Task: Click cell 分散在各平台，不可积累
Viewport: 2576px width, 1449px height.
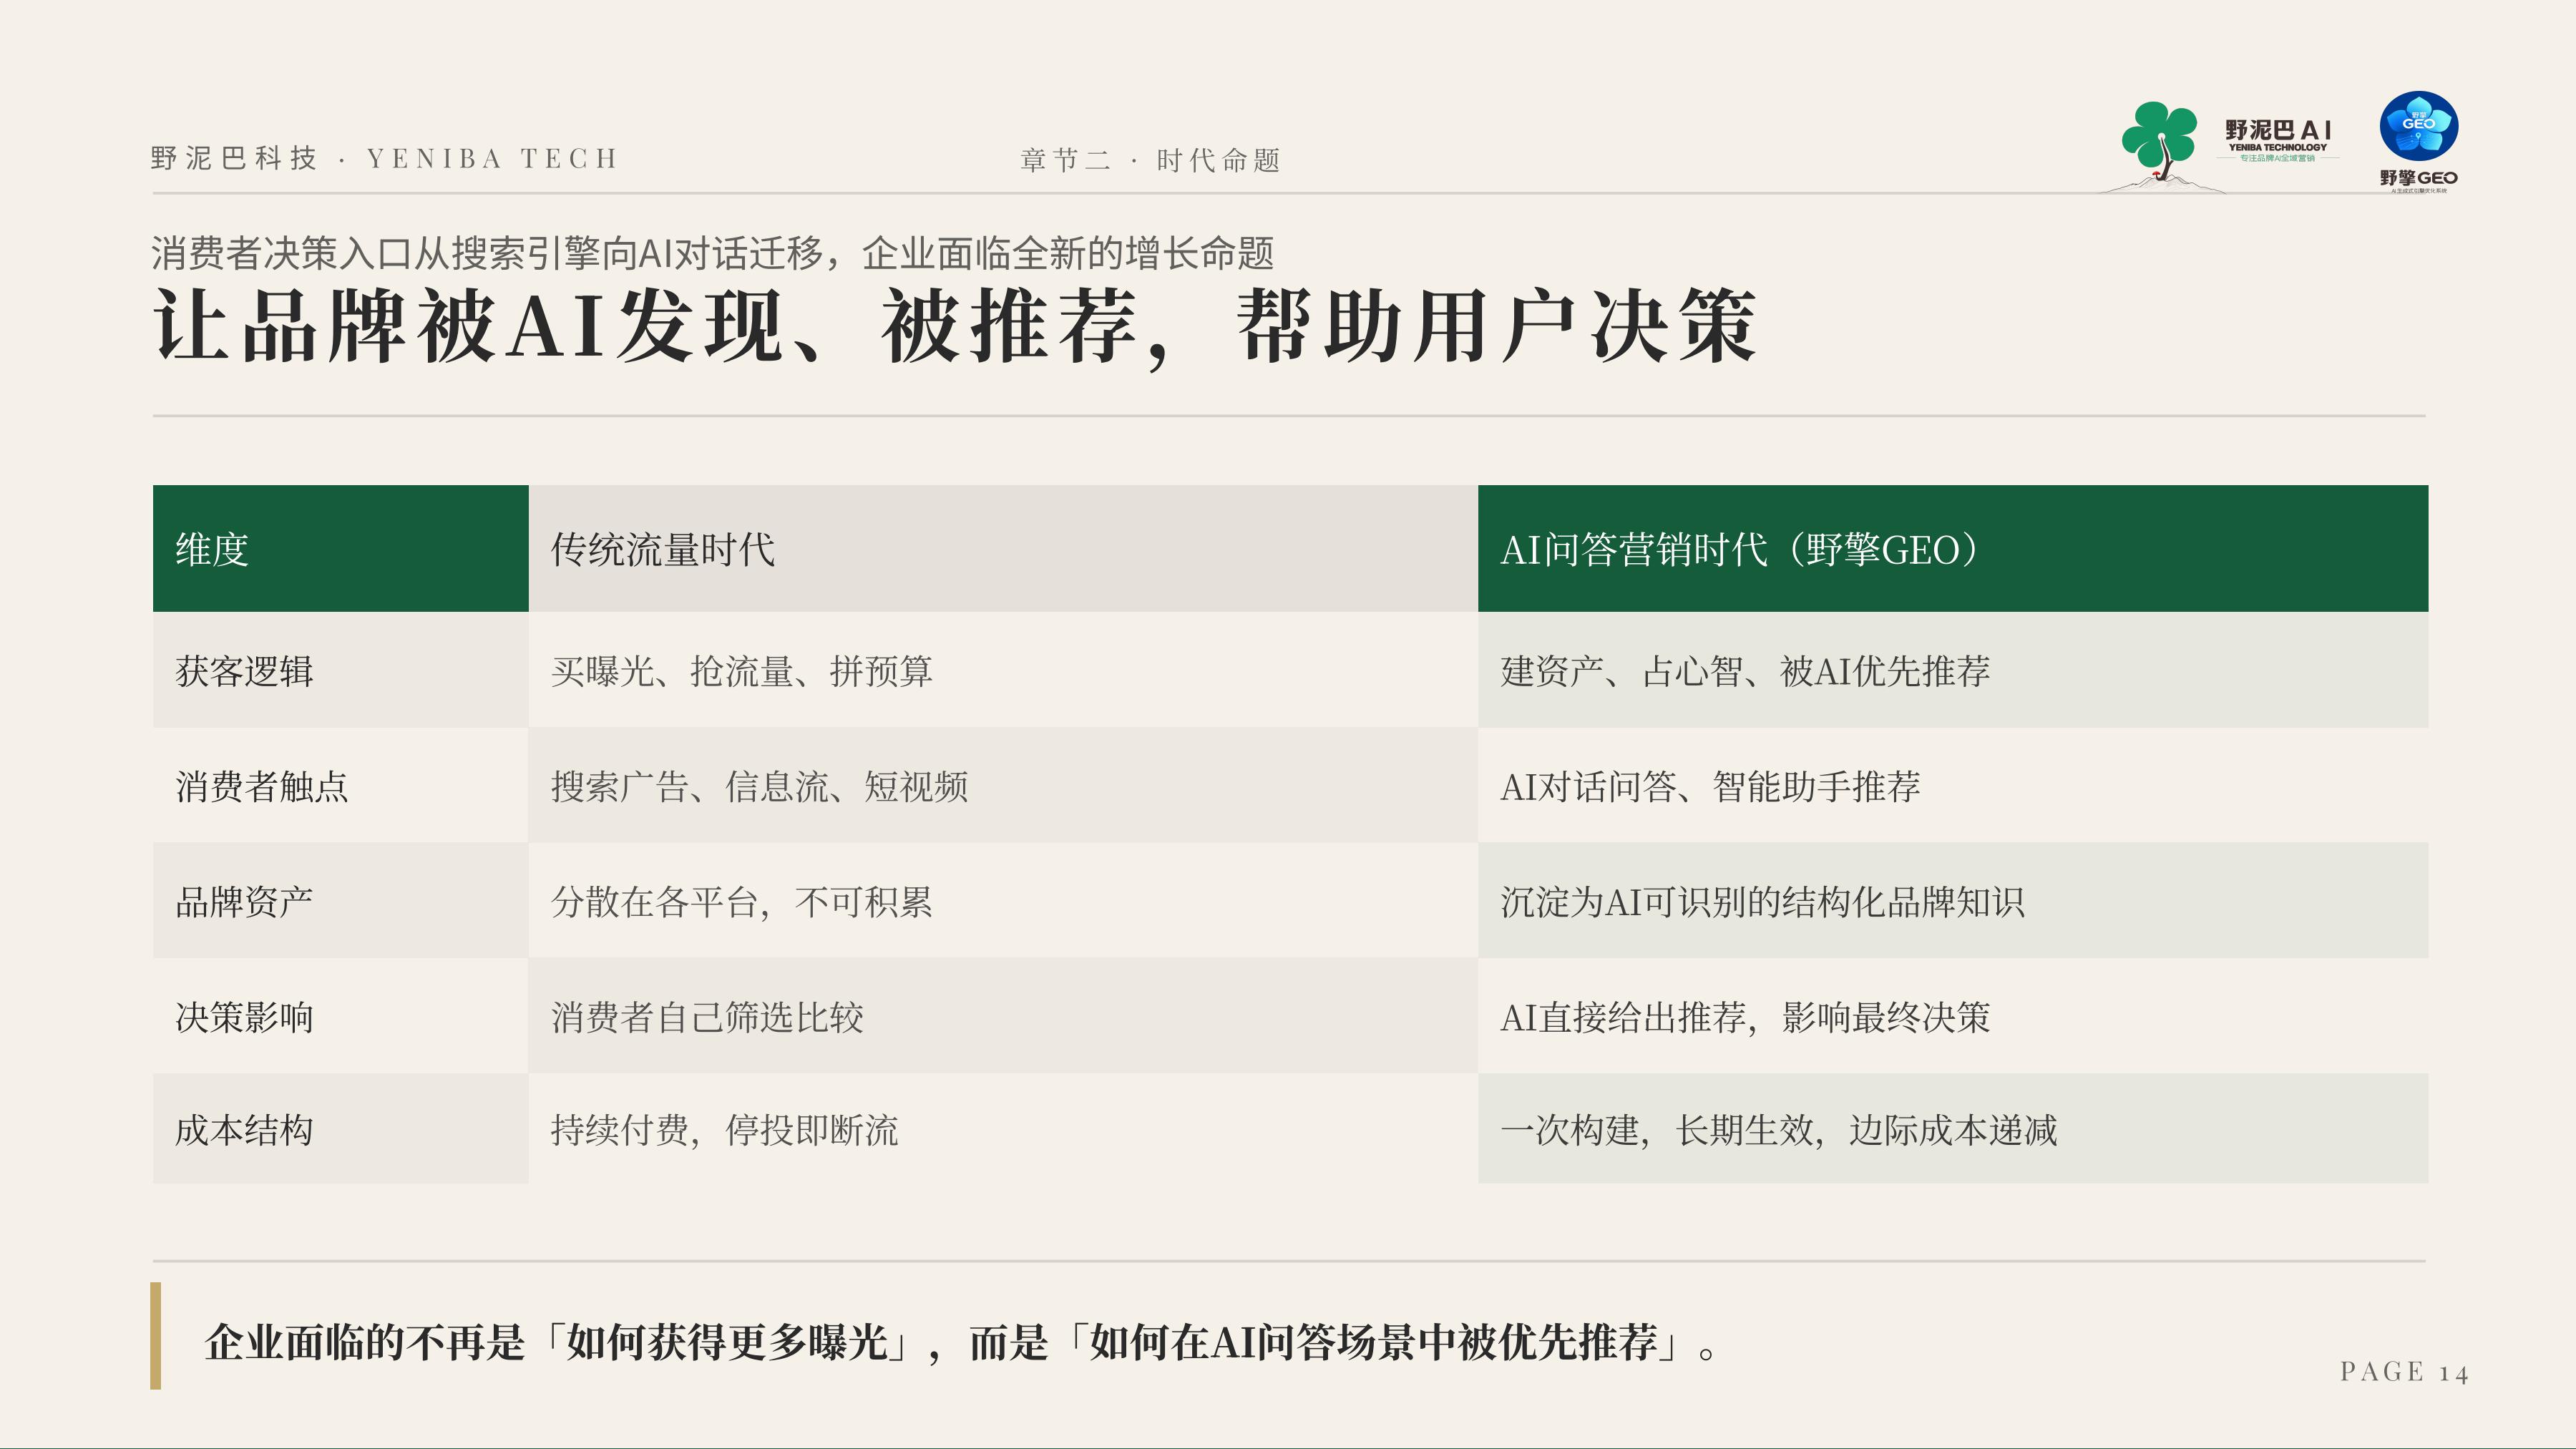Action: click(x=1003, y=901)
